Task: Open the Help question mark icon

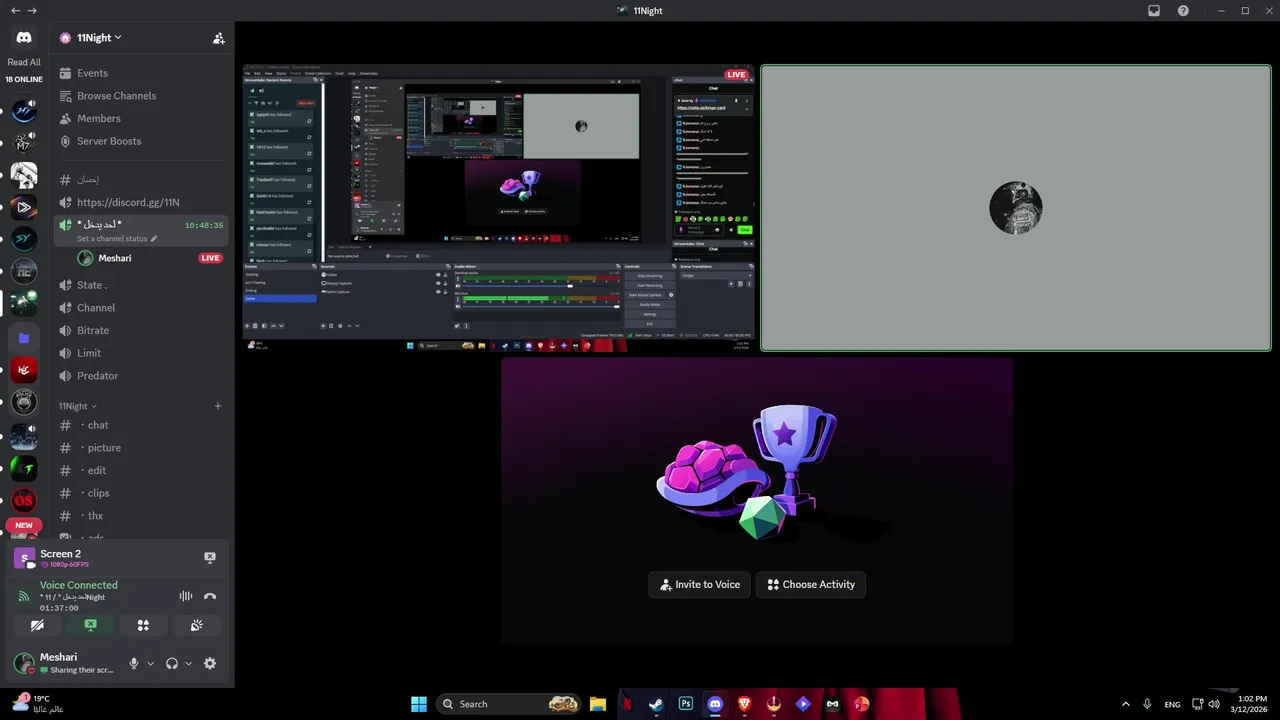Action: click(1183, 11)
